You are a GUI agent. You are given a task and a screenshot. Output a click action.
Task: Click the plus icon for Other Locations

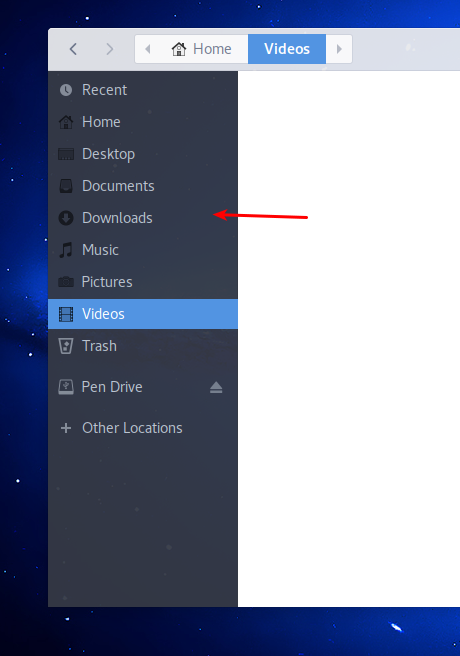(x=66, y=428)
